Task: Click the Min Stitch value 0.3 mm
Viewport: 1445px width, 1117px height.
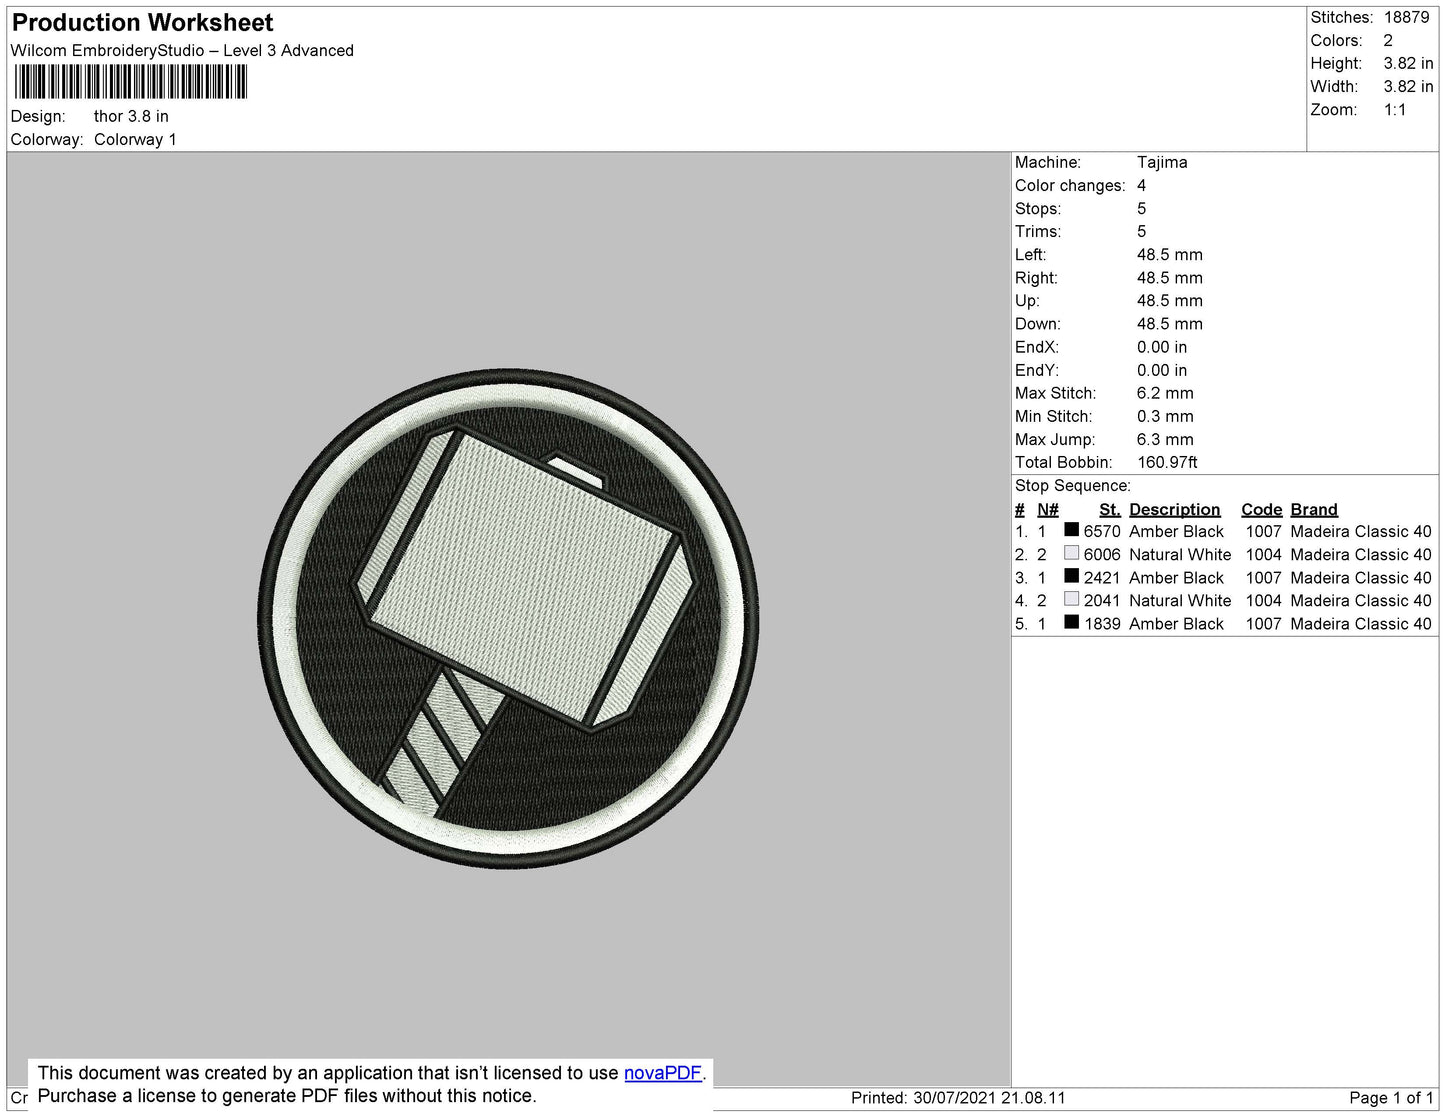Action: point(1165,416)
